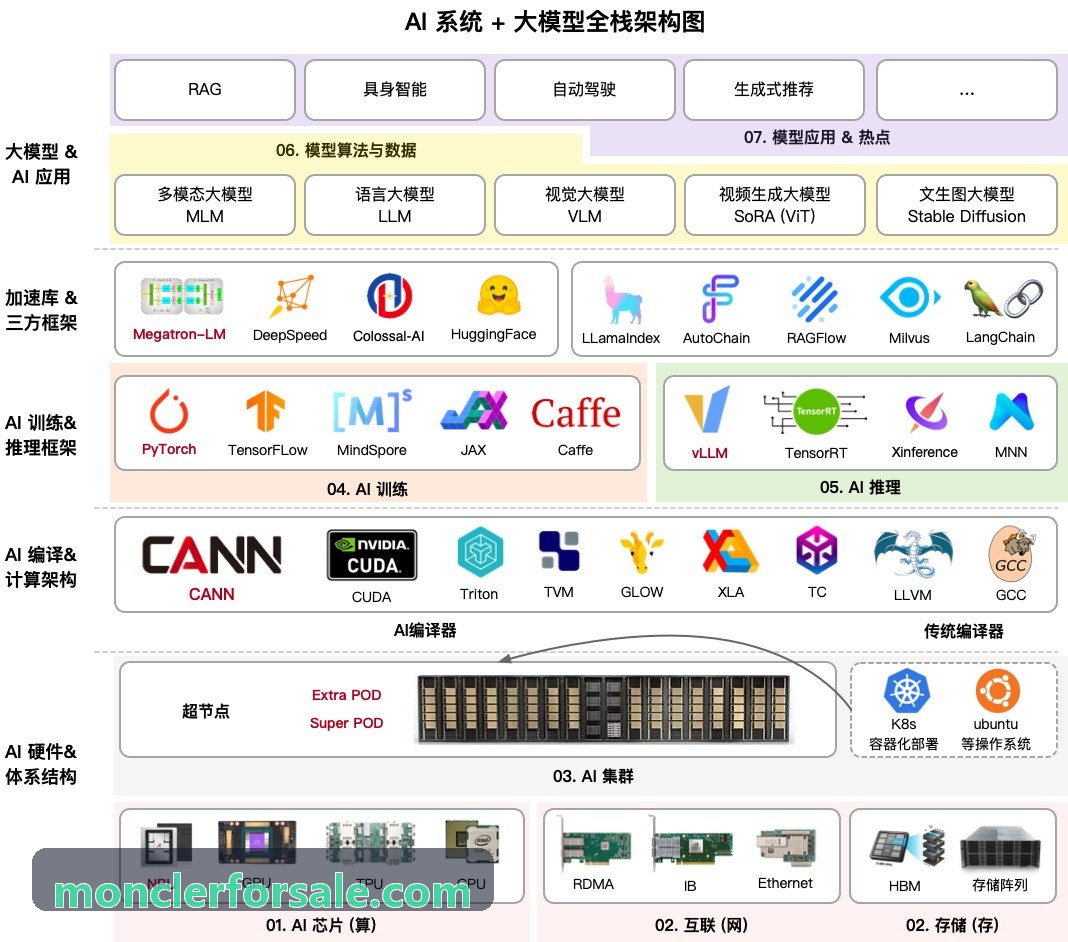This screenshot has width=1068, height=942.
Task: Click the LangChain parrot and chain icon
Action: coord(1003,298)
